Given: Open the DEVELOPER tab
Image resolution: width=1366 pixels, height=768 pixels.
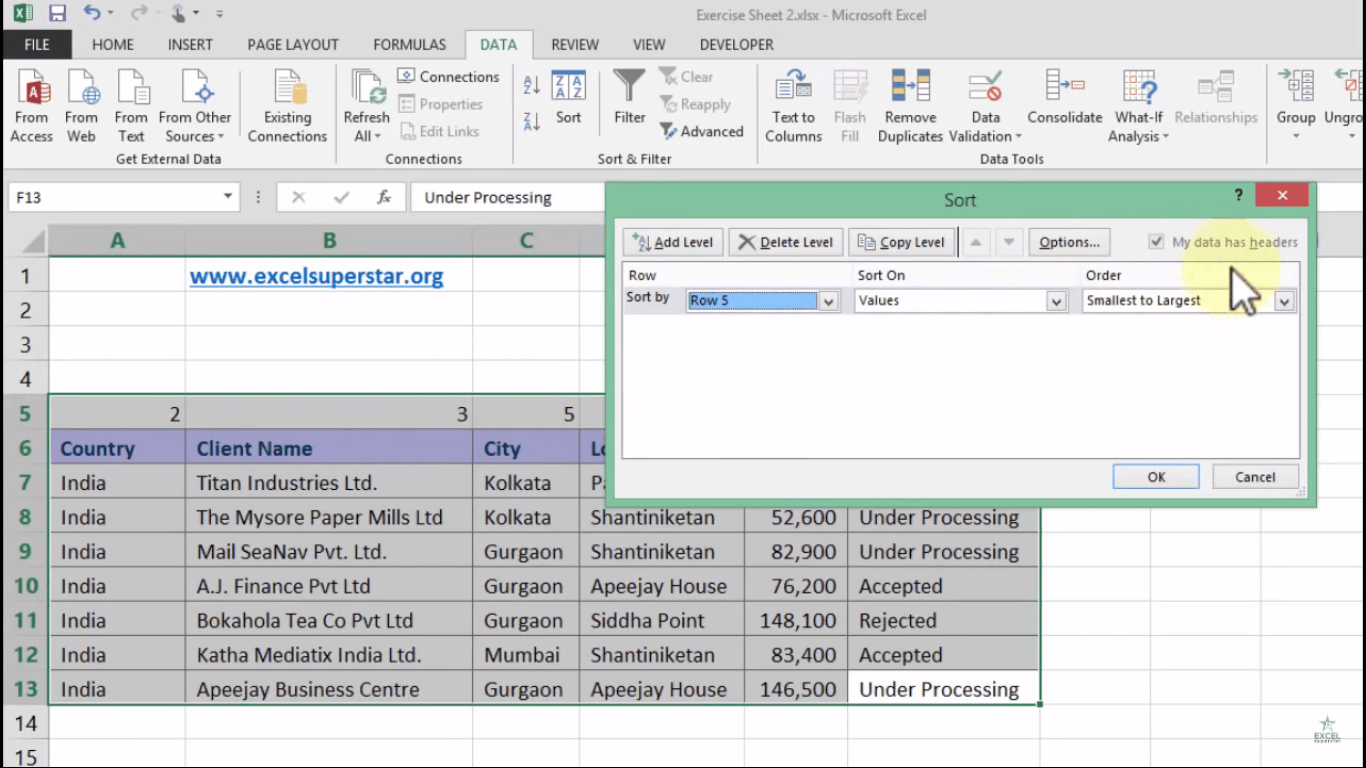Looking at the screenshot, I should pos(736,44).
